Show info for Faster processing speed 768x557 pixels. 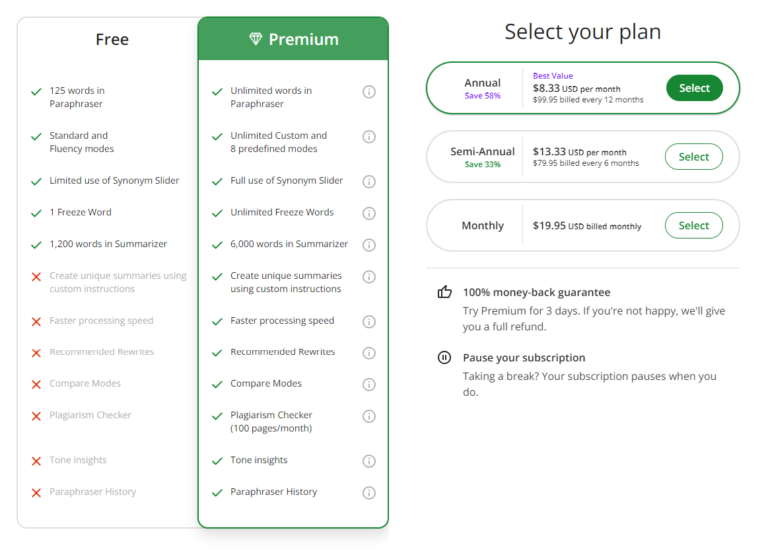(x=369, y=321)
